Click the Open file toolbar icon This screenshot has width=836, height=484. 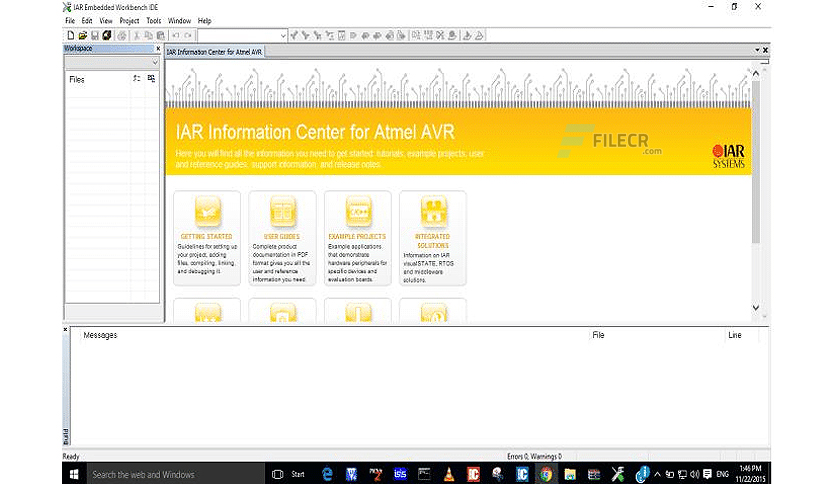coord(83,35)
